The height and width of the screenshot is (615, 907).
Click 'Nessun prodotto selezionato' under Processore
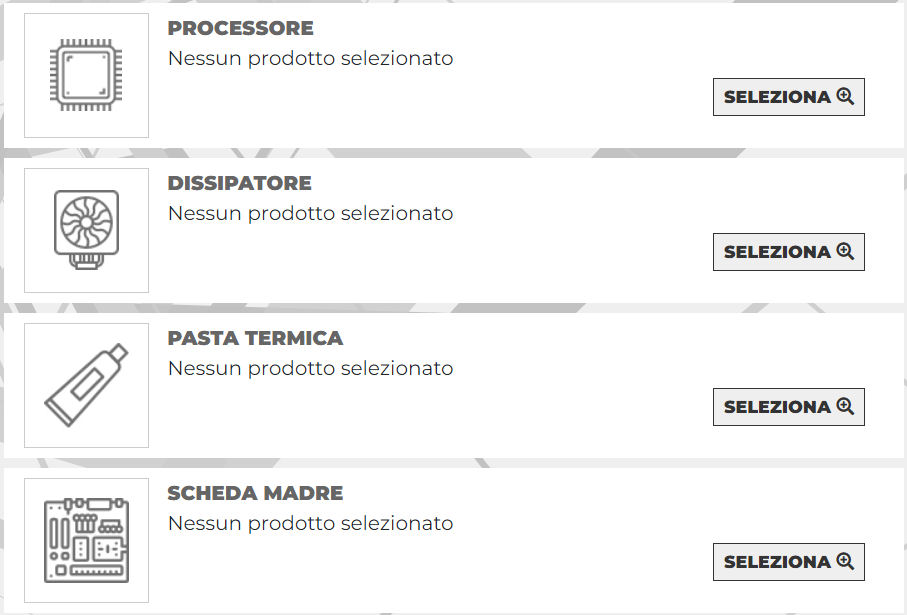[x=310, y=59]
